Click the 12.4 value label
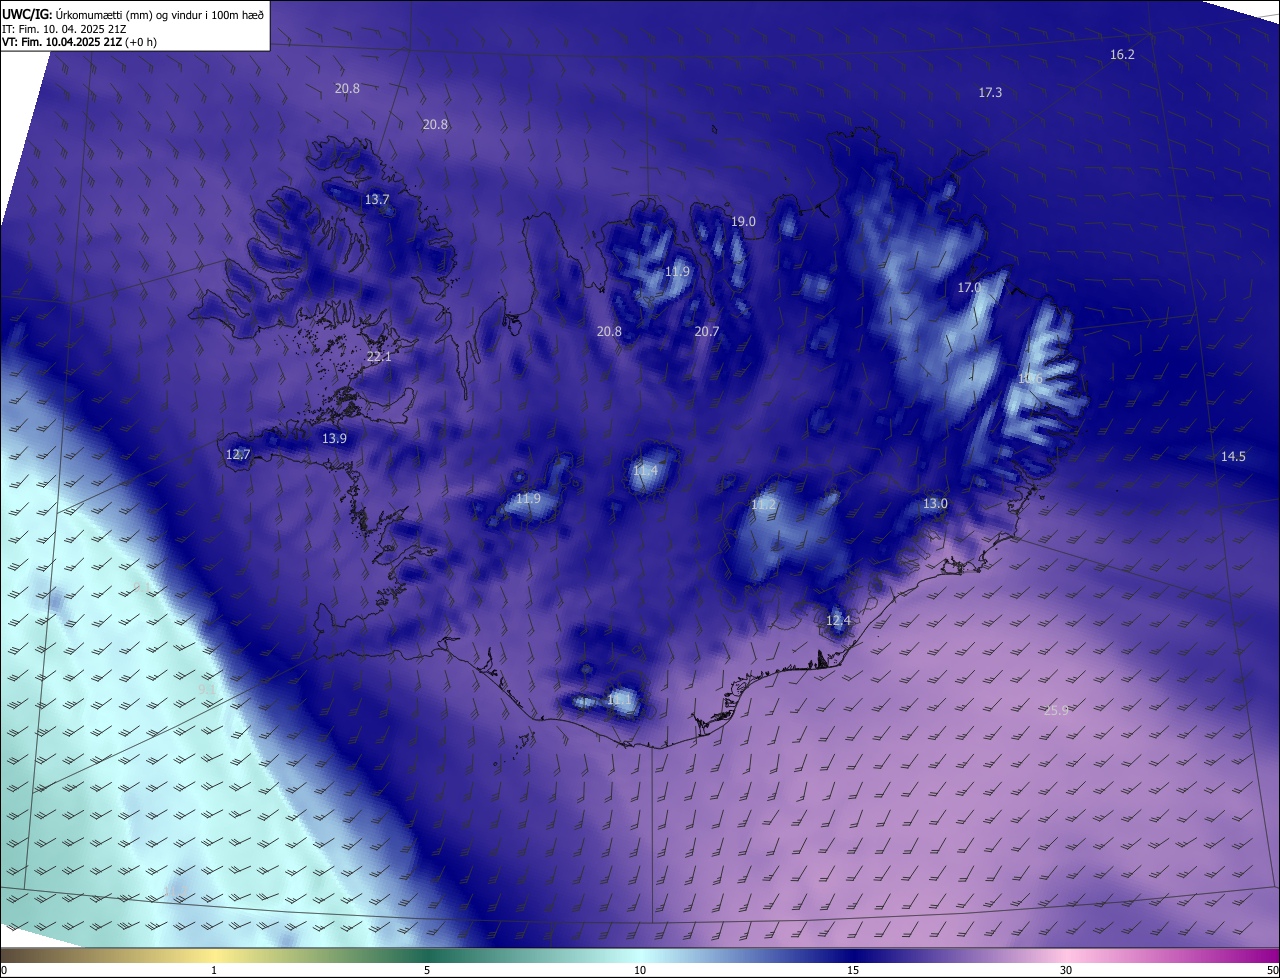The height and width of the screenshot is (978, 1280). click(838, 620)
